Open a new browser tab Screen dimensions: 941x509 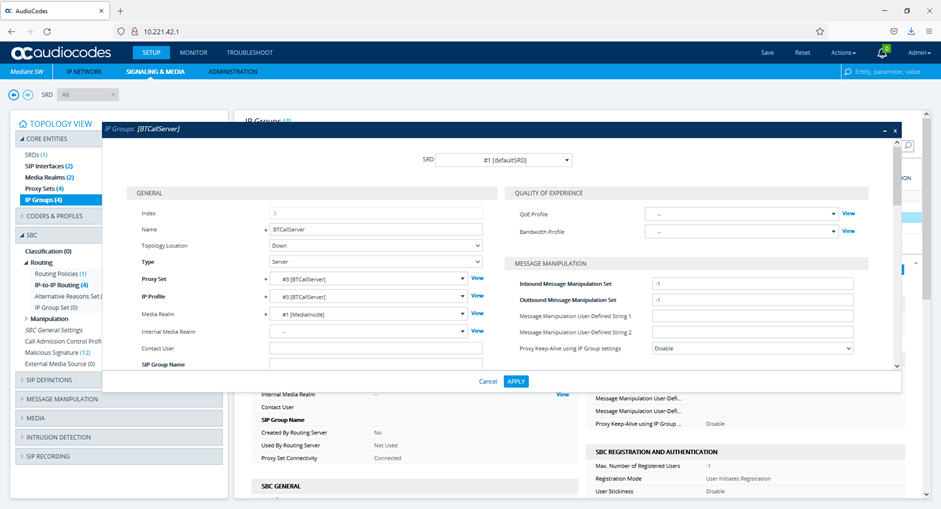(x=120, y=11)
